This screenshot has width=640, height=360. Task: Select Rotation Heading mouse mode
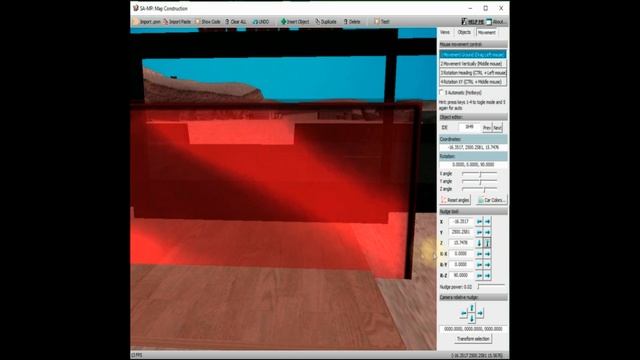click(x=473, y=73)
